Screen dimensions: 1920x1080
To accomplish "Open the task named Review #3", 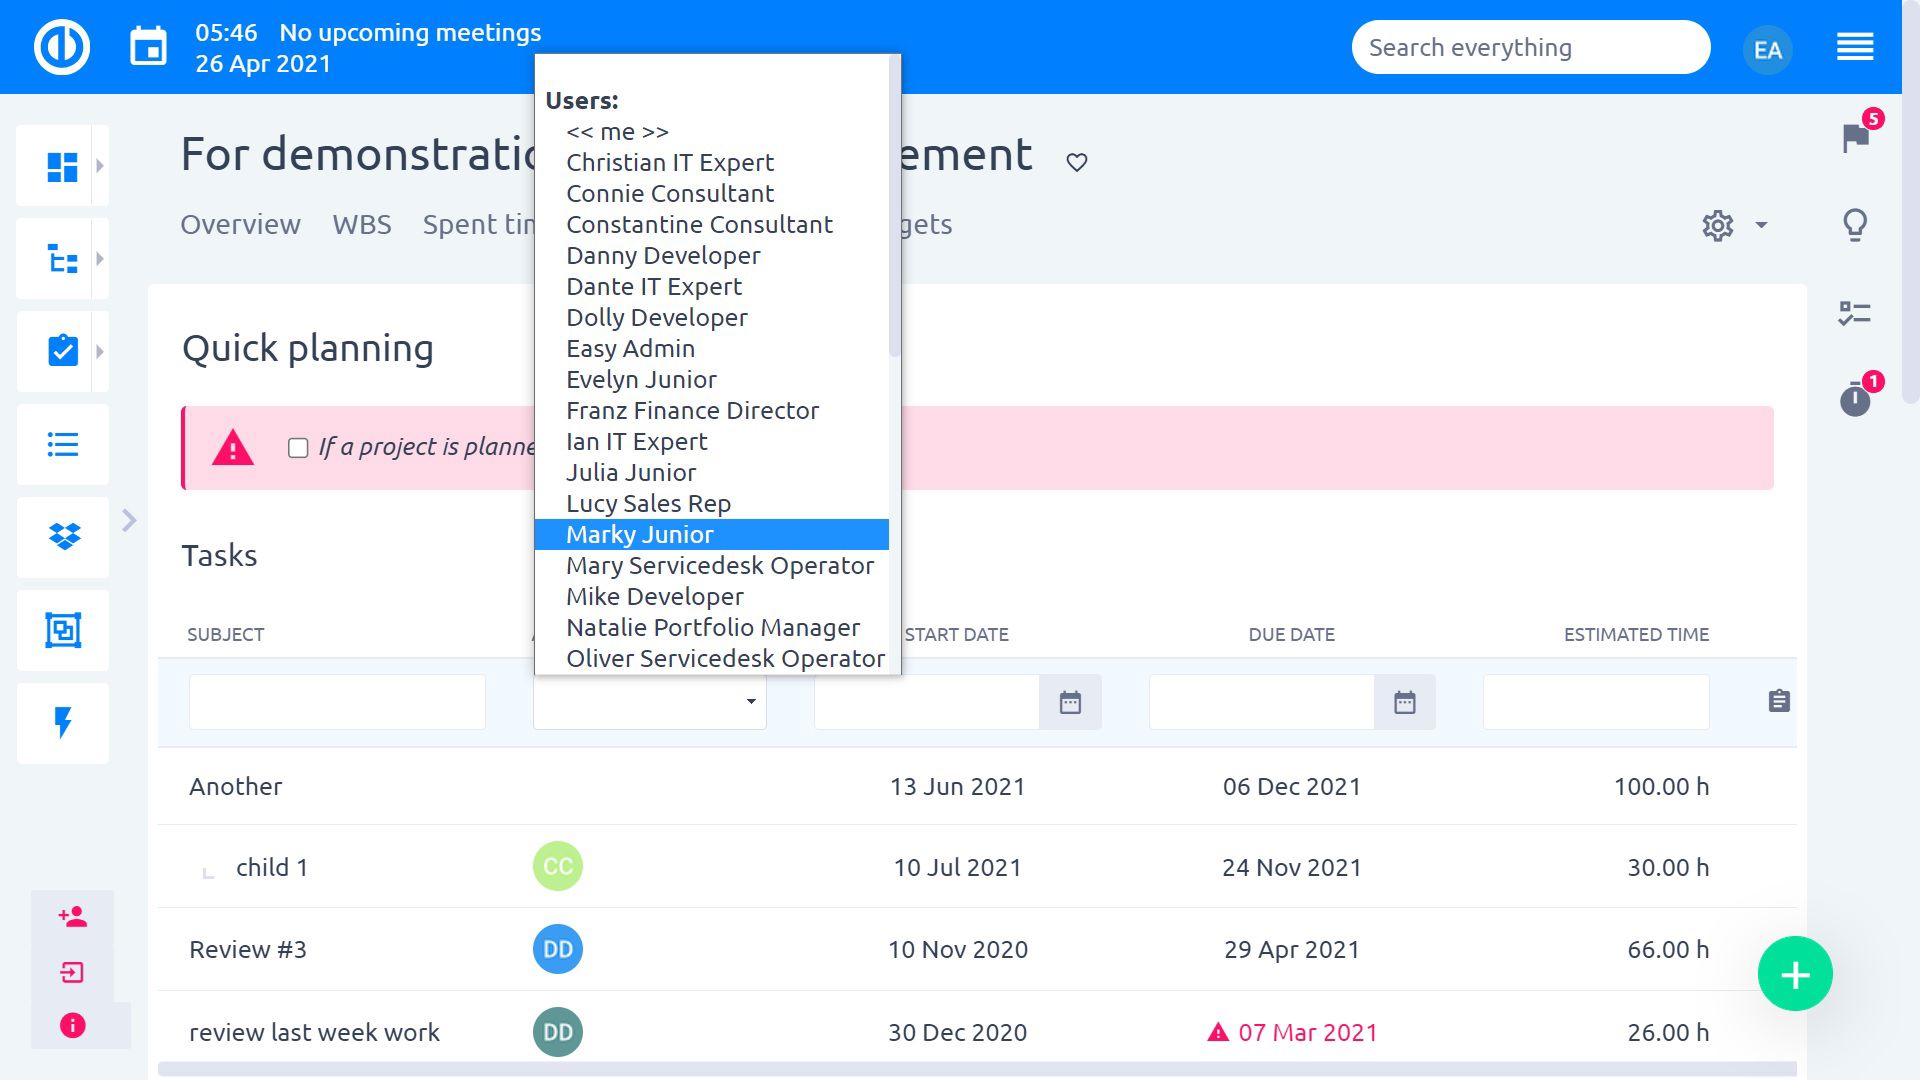I will point(248,949).
